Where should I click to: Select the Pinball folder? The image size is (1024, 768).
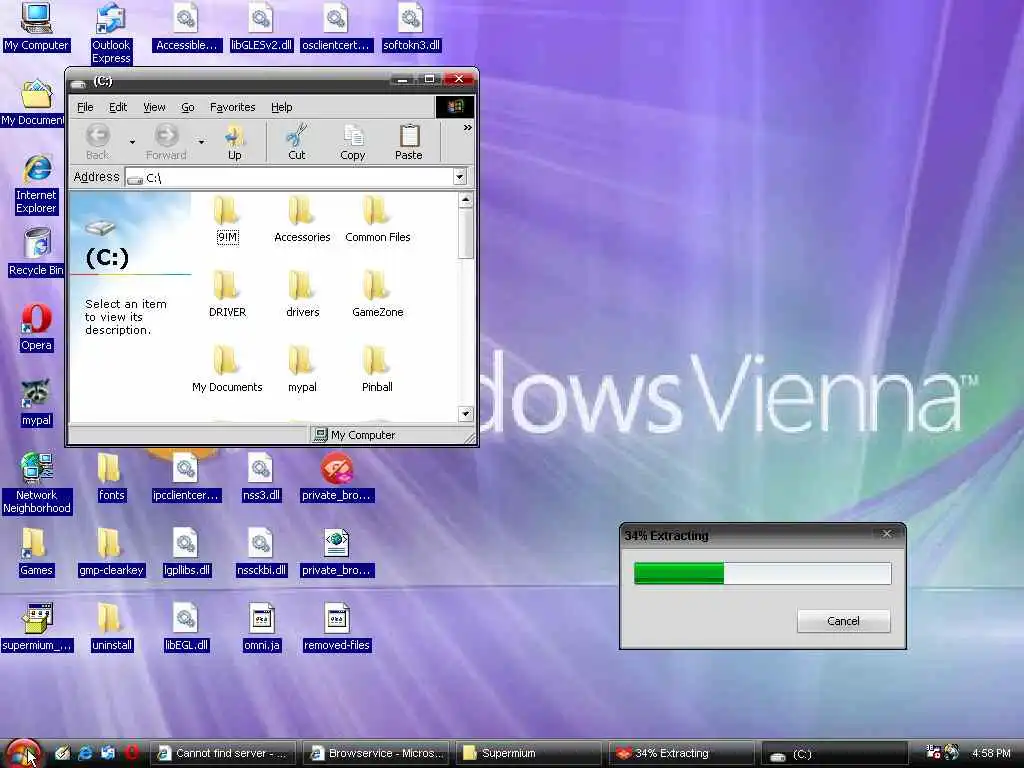tap(377, 370)
